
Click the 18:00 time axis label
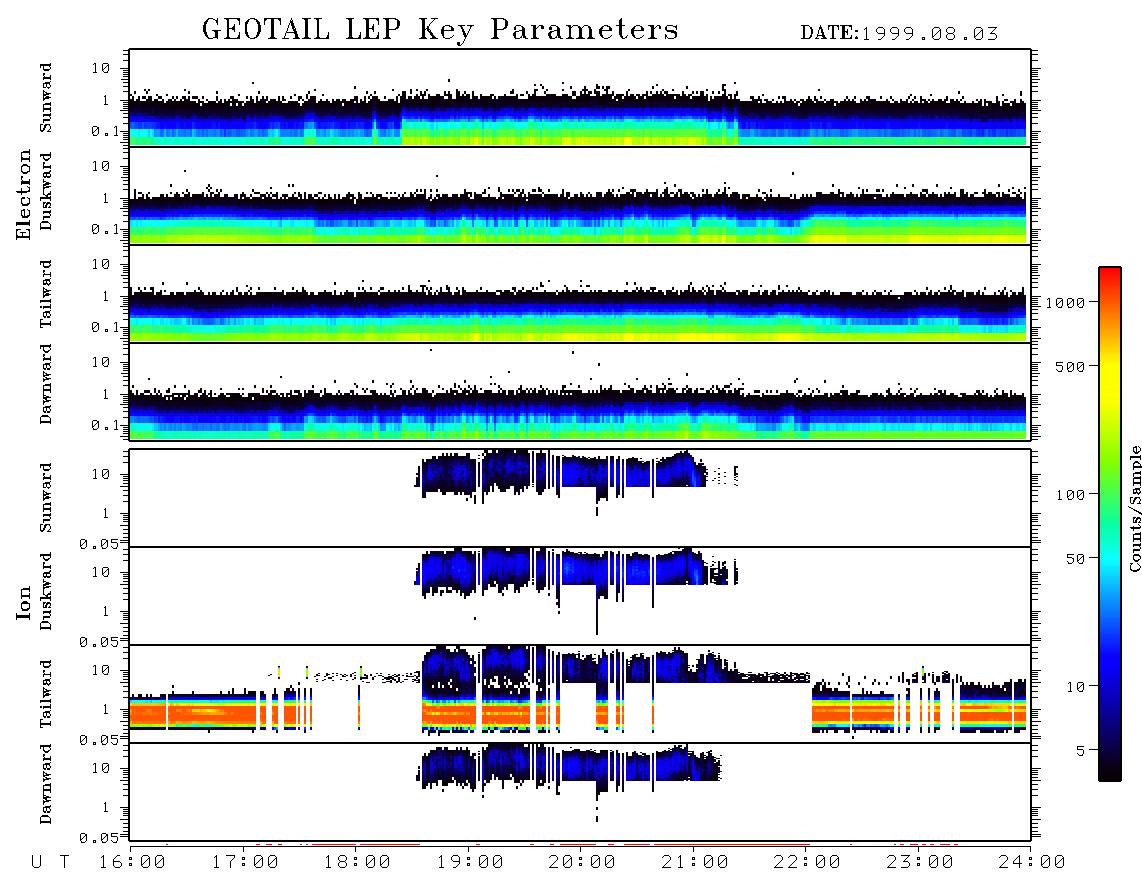click(358, 862)
